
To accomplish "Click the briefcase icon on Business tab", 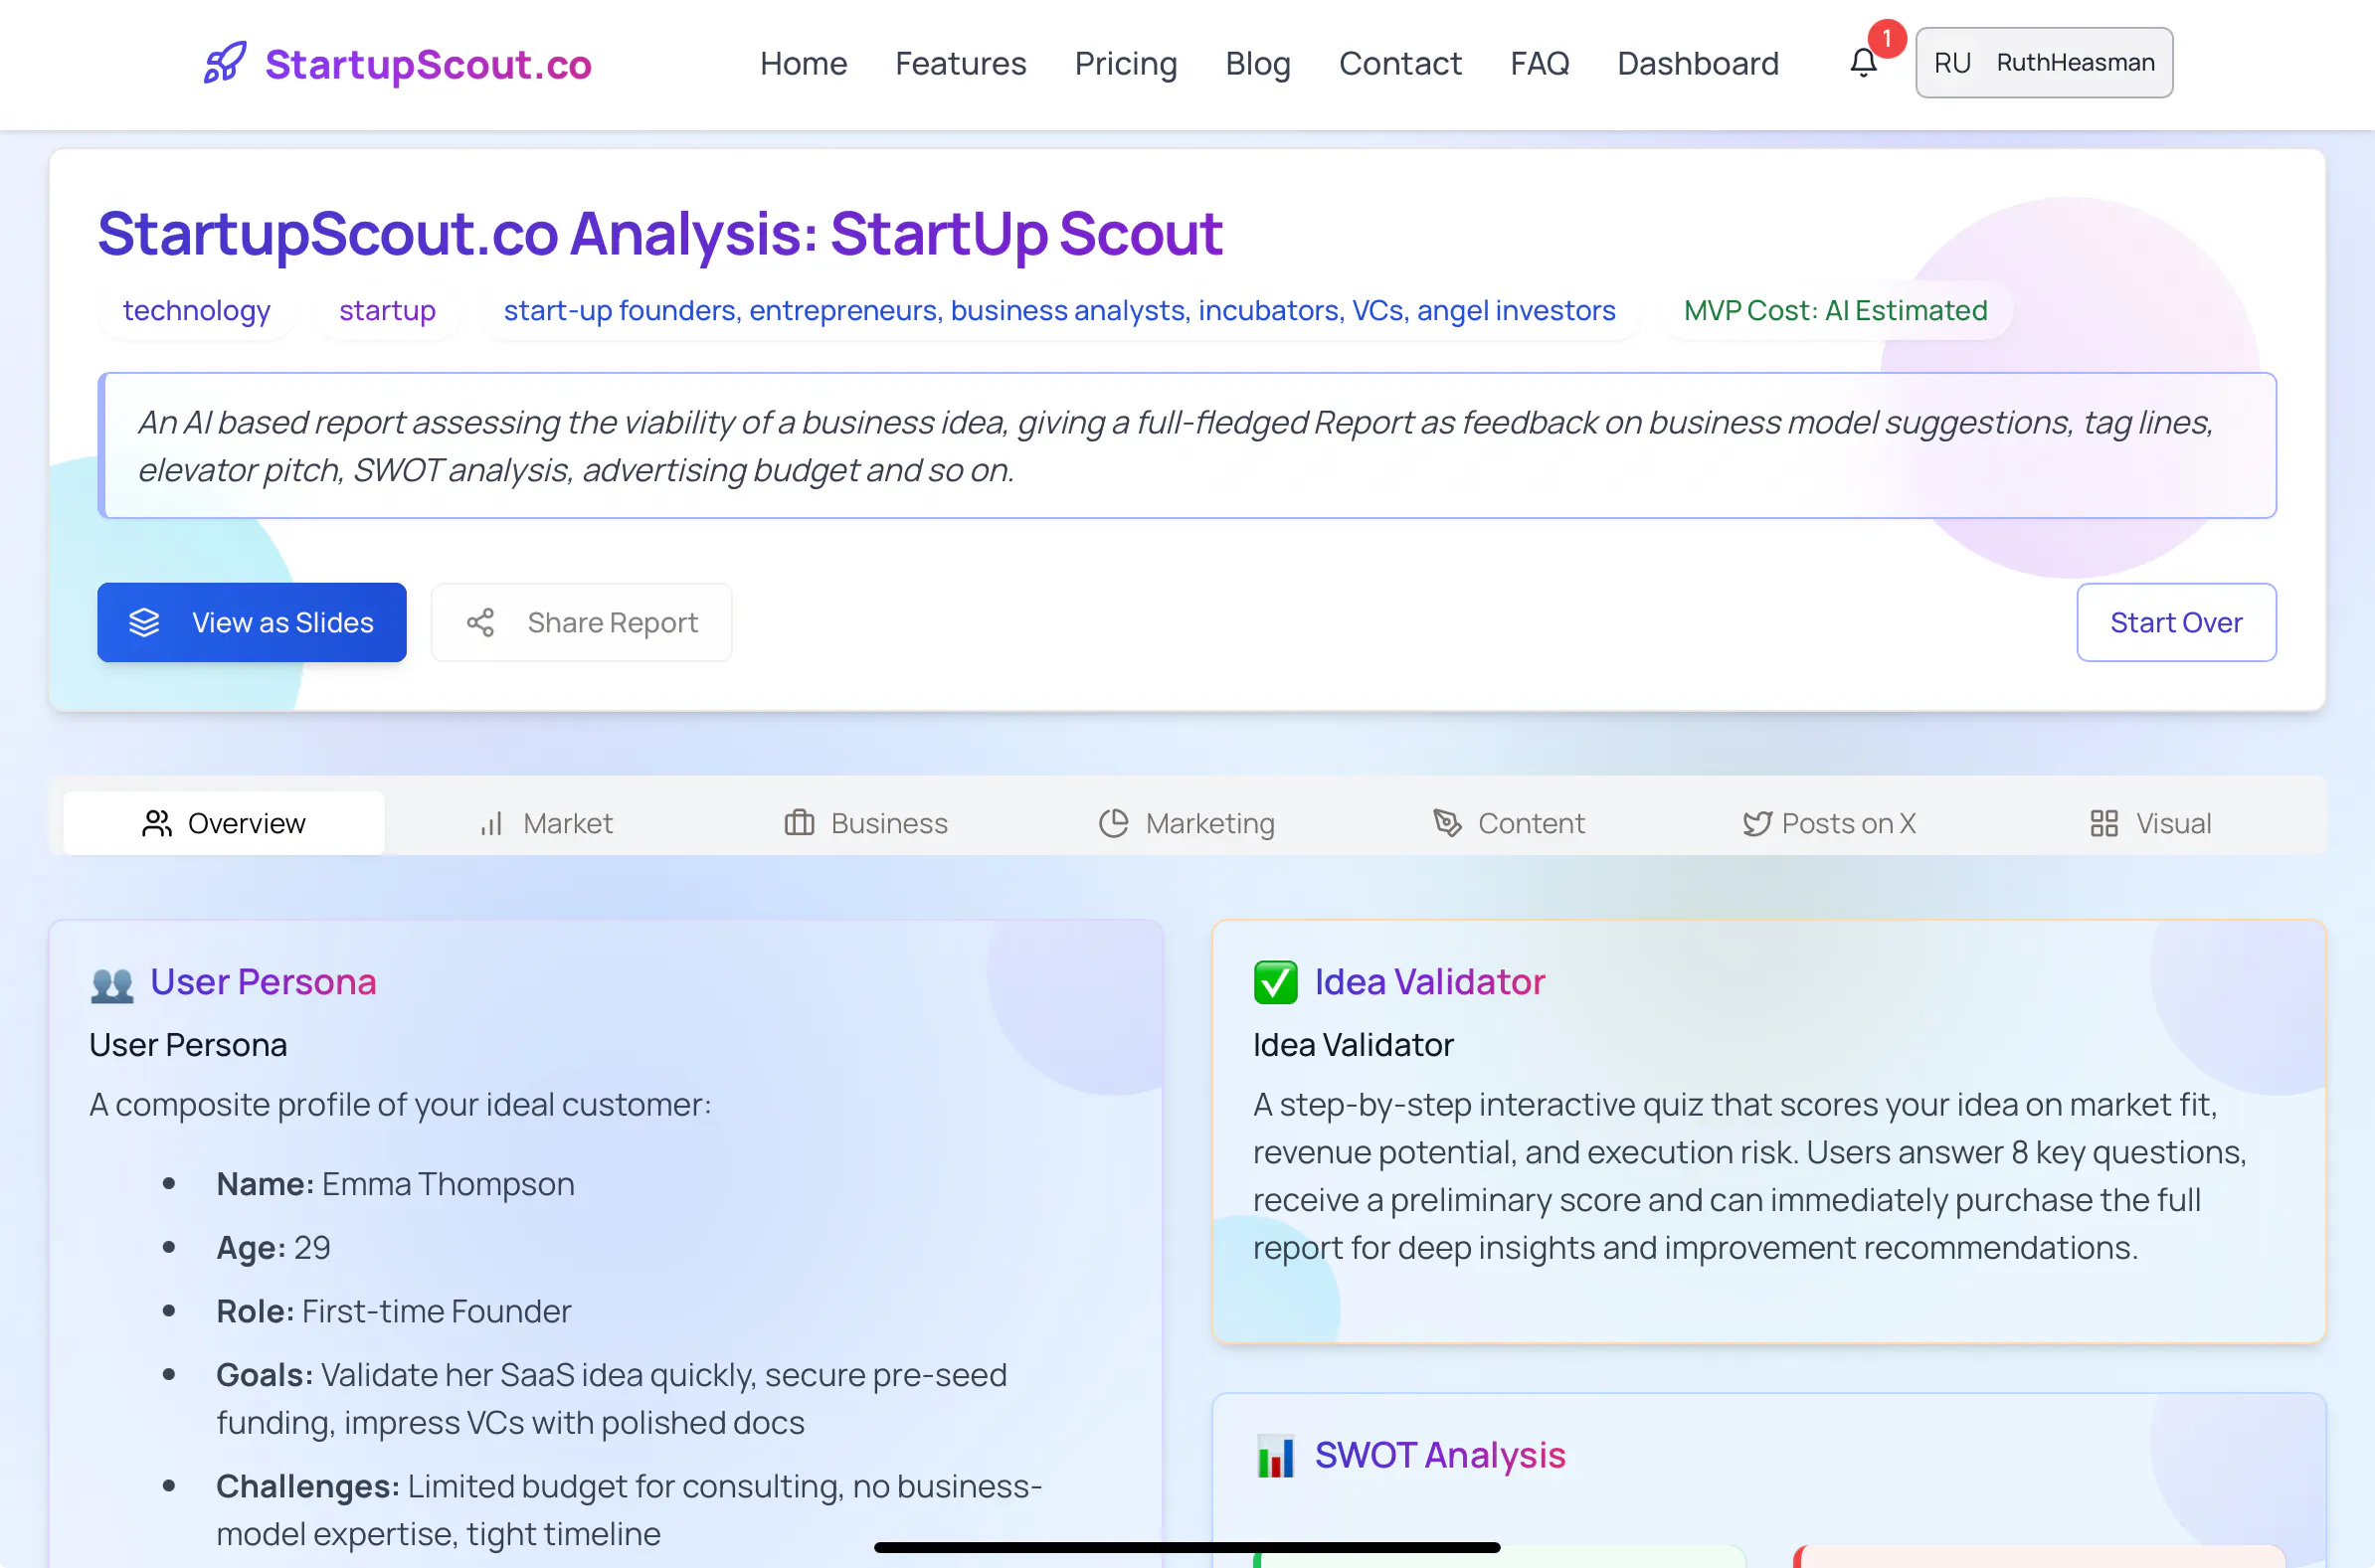I will coord(799,822).
